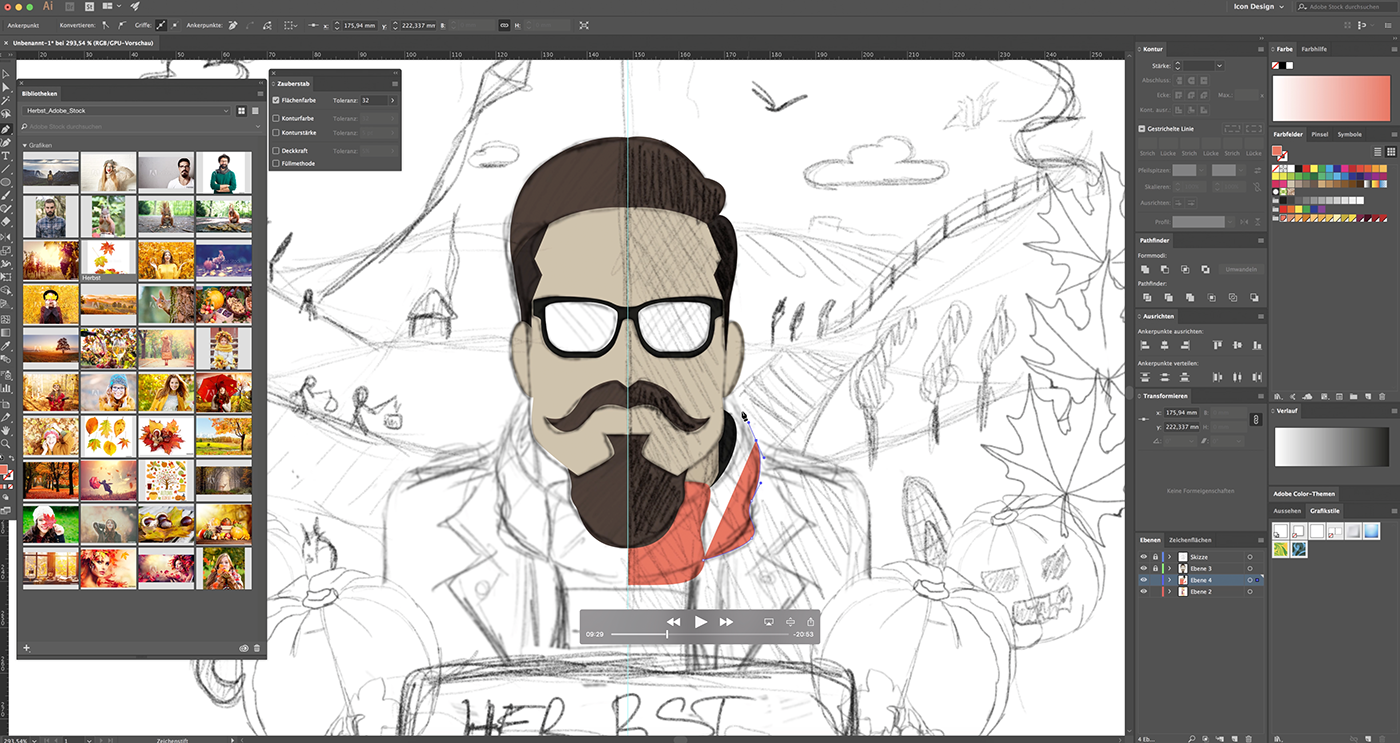Click the Unite shape mode in Pathfinder
Viewport: 1400px width, 743px height.
(x=1144, y=269)
